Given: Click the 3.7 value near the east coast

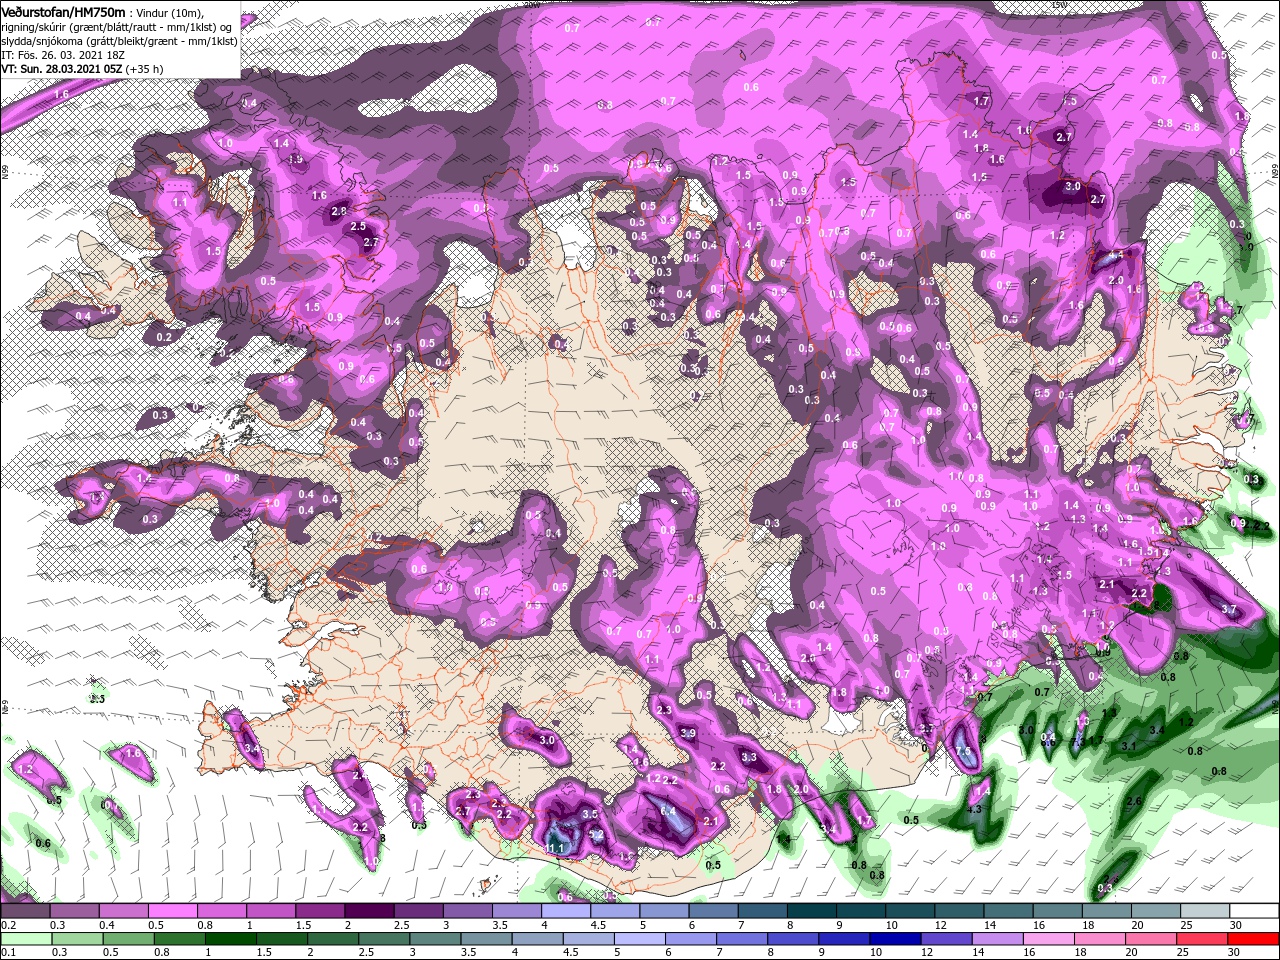Looking at the screenshot, I should point(1229,609).
